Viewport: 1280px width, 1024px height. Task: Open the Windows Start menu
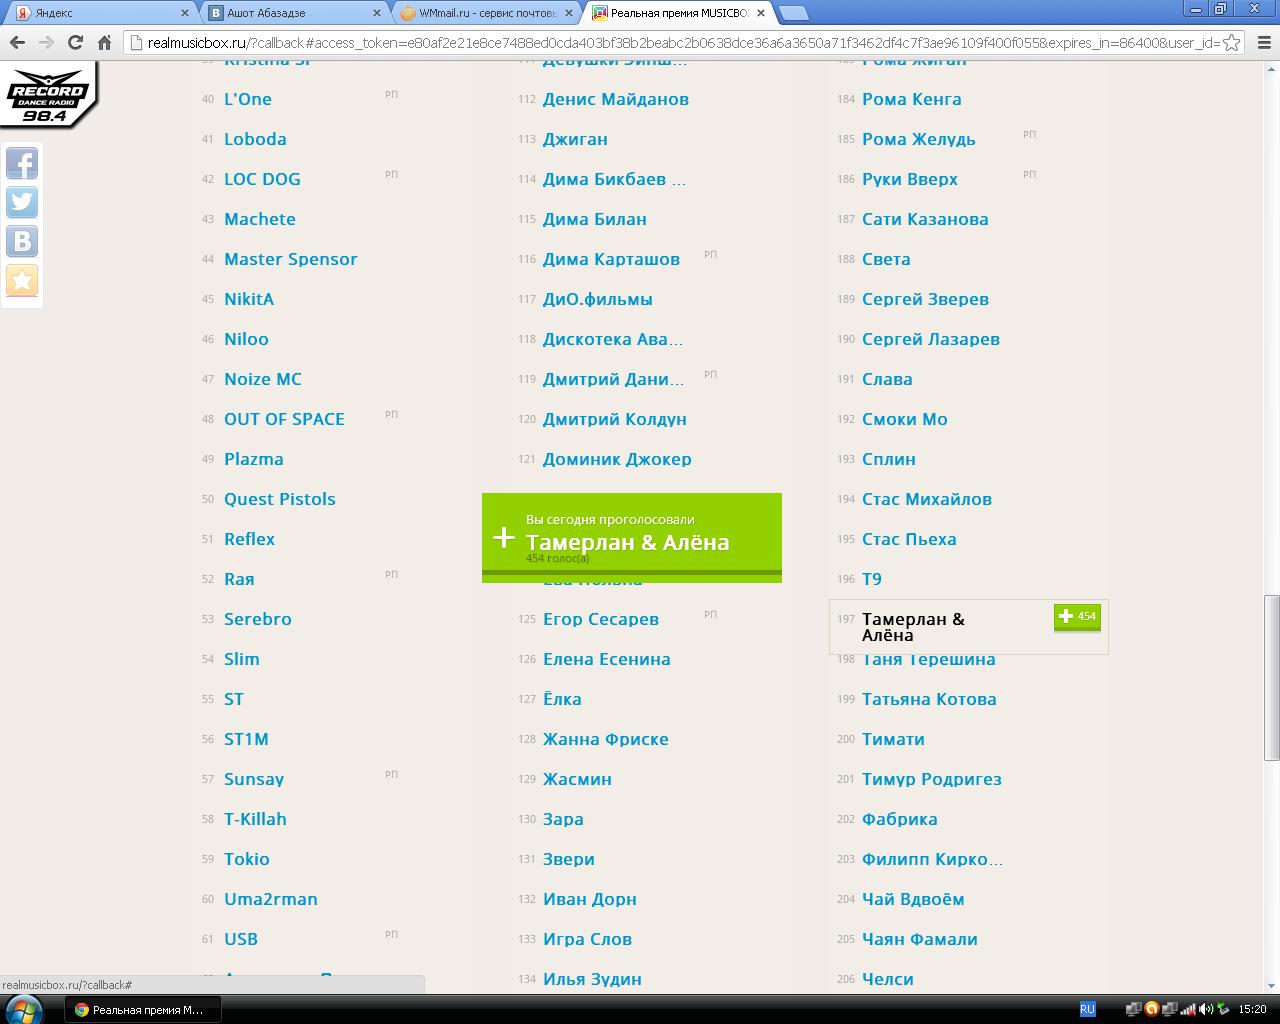22,1009
